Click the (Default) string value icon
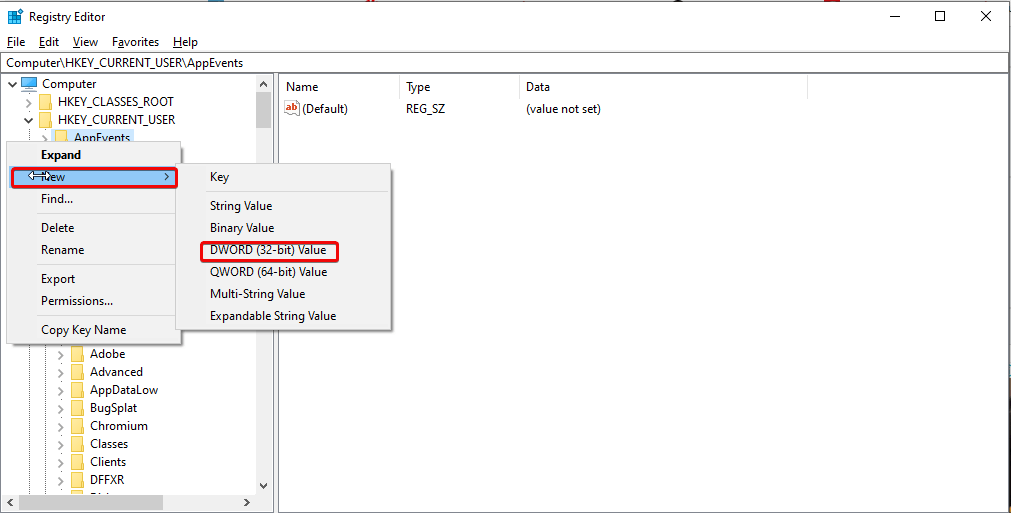Viewport: 1011px width, 513px height. click(292, 108)
